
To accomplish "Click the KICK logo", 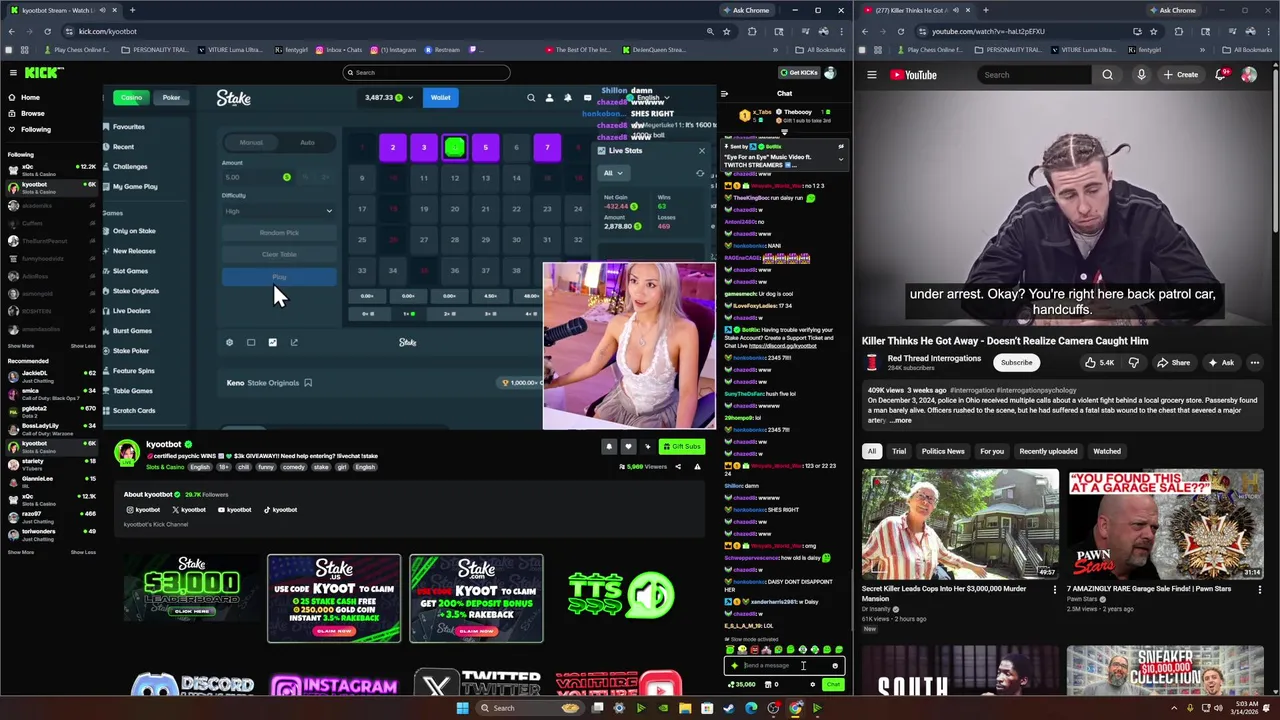I will [44, 72].
